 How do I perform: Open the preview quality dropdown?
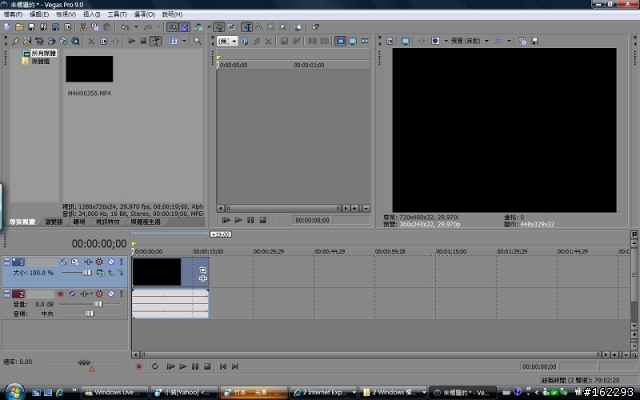[x=487, y=41]
